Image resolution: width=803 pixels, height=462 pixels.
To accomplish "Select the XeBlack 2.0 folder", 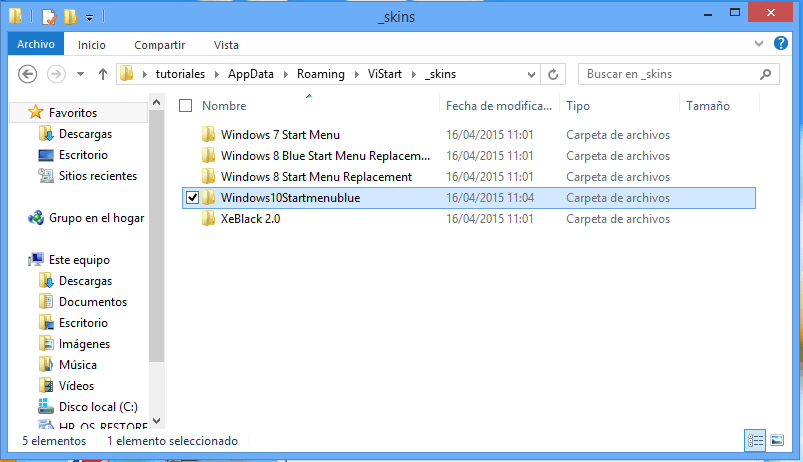I will pos(250,219).
